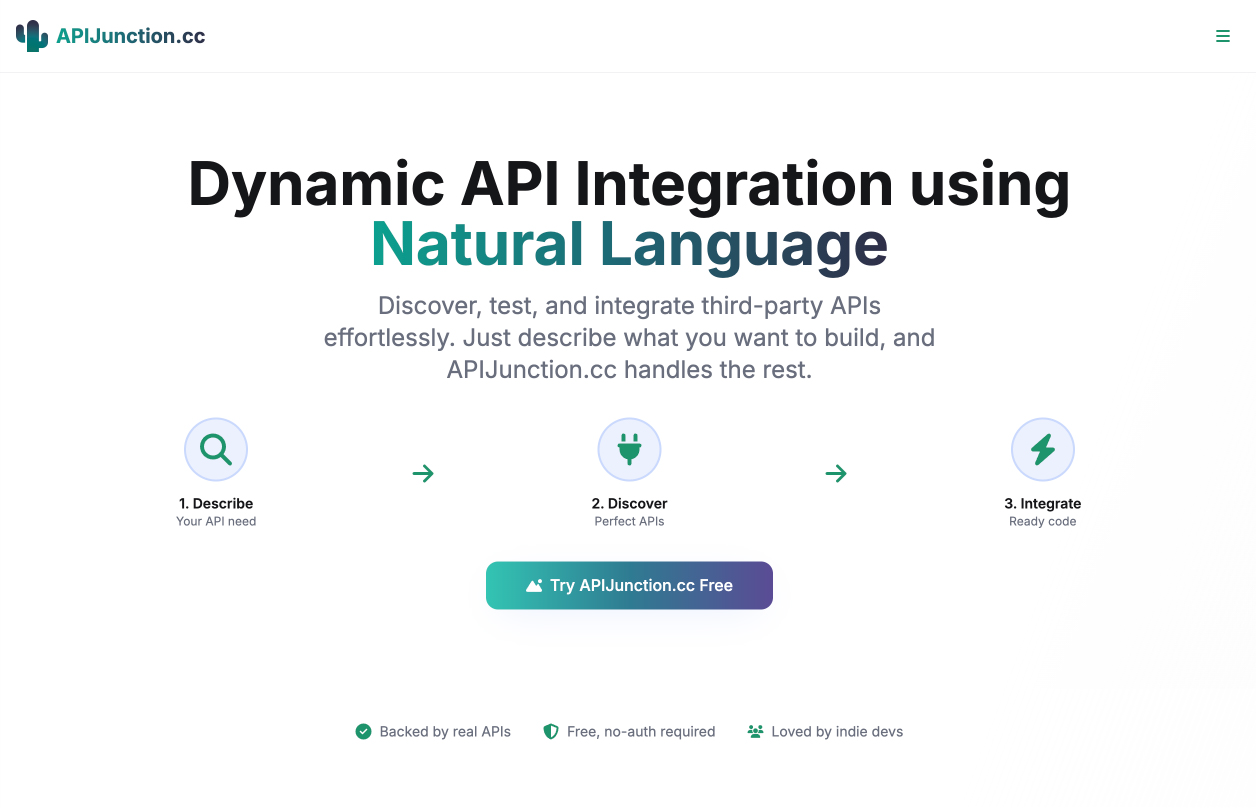
Task: Click the small icon inside the Try button
Action: click(534, 586)
